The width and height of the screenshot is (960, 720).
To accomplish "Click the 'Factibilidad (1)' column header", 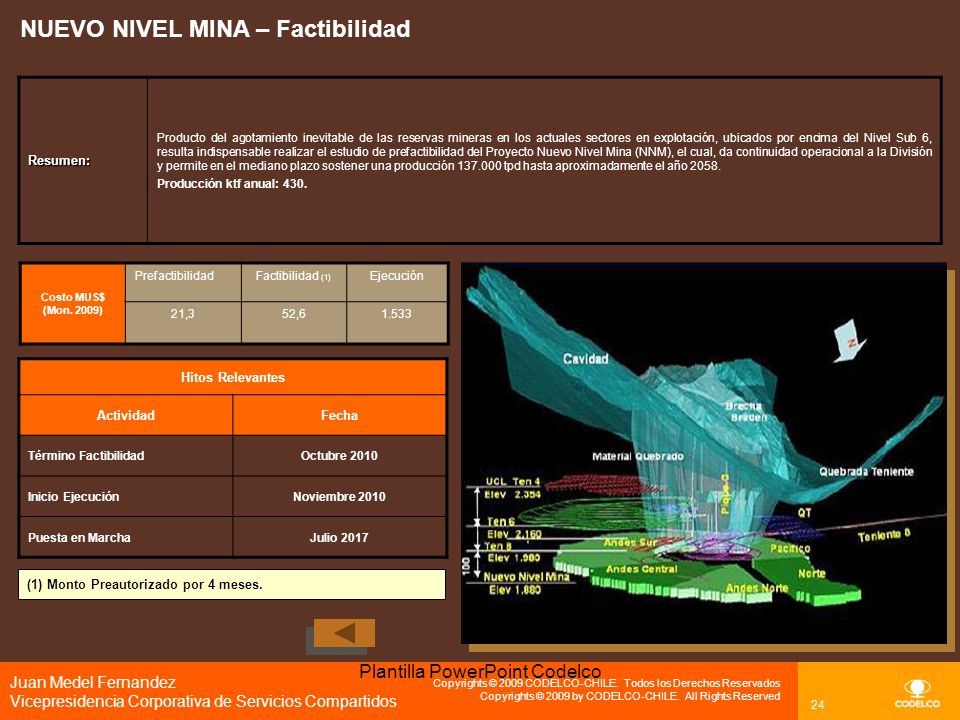I will coord(294,282).
